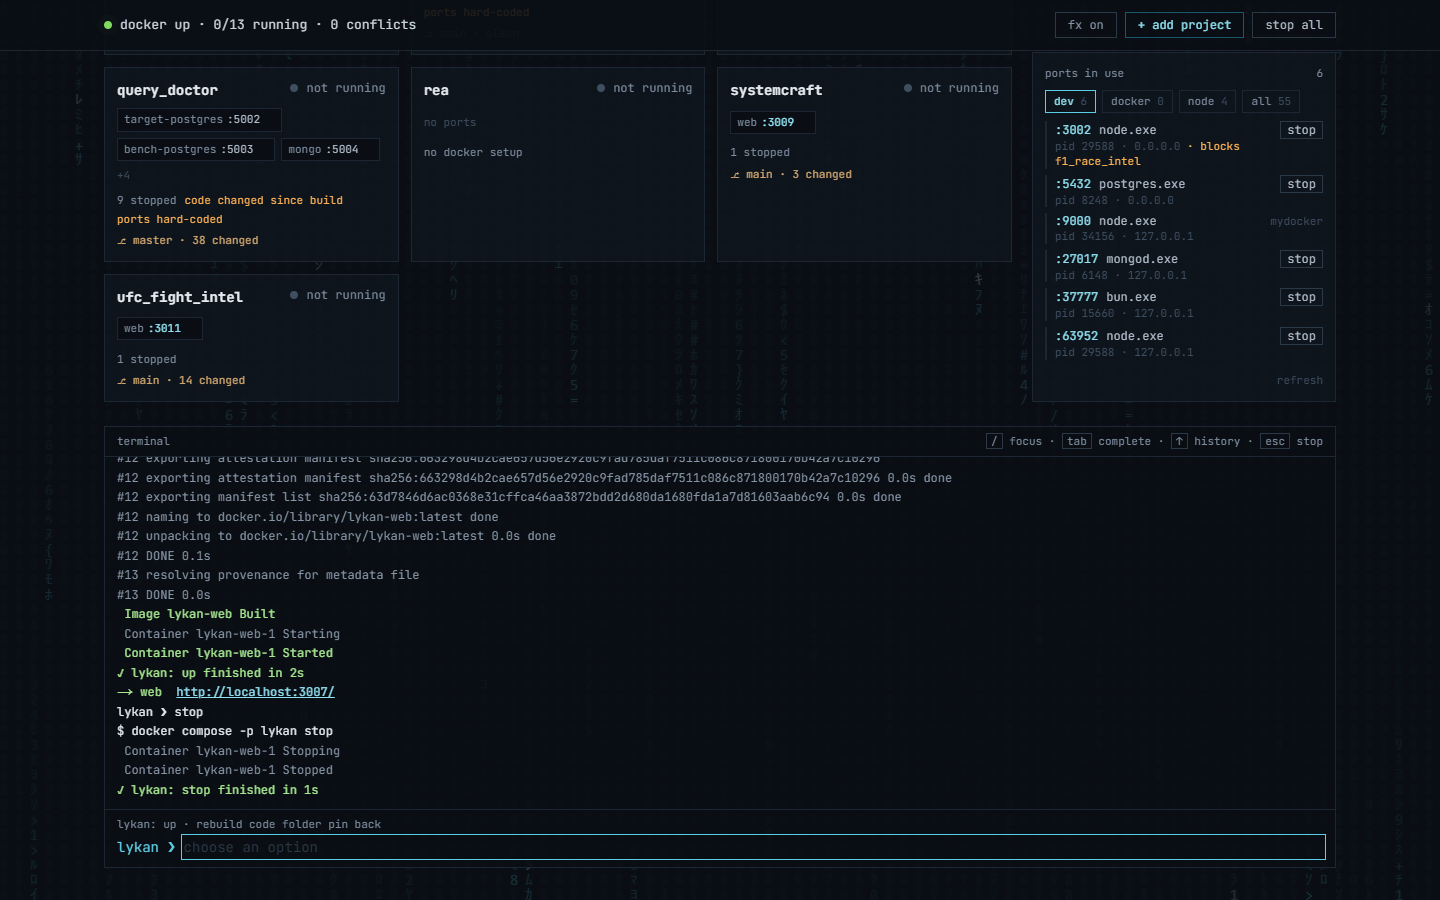Screen dimensions: 1440x900
Task: Switch to docker ports tab
Action: pos(1137,101)
